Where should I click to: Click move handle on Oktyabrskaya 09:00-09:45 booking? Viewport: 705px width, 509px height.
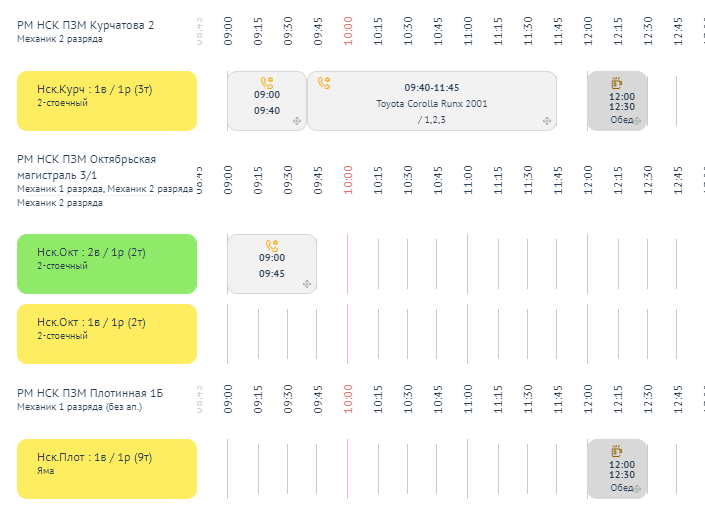tap(307, 285)
